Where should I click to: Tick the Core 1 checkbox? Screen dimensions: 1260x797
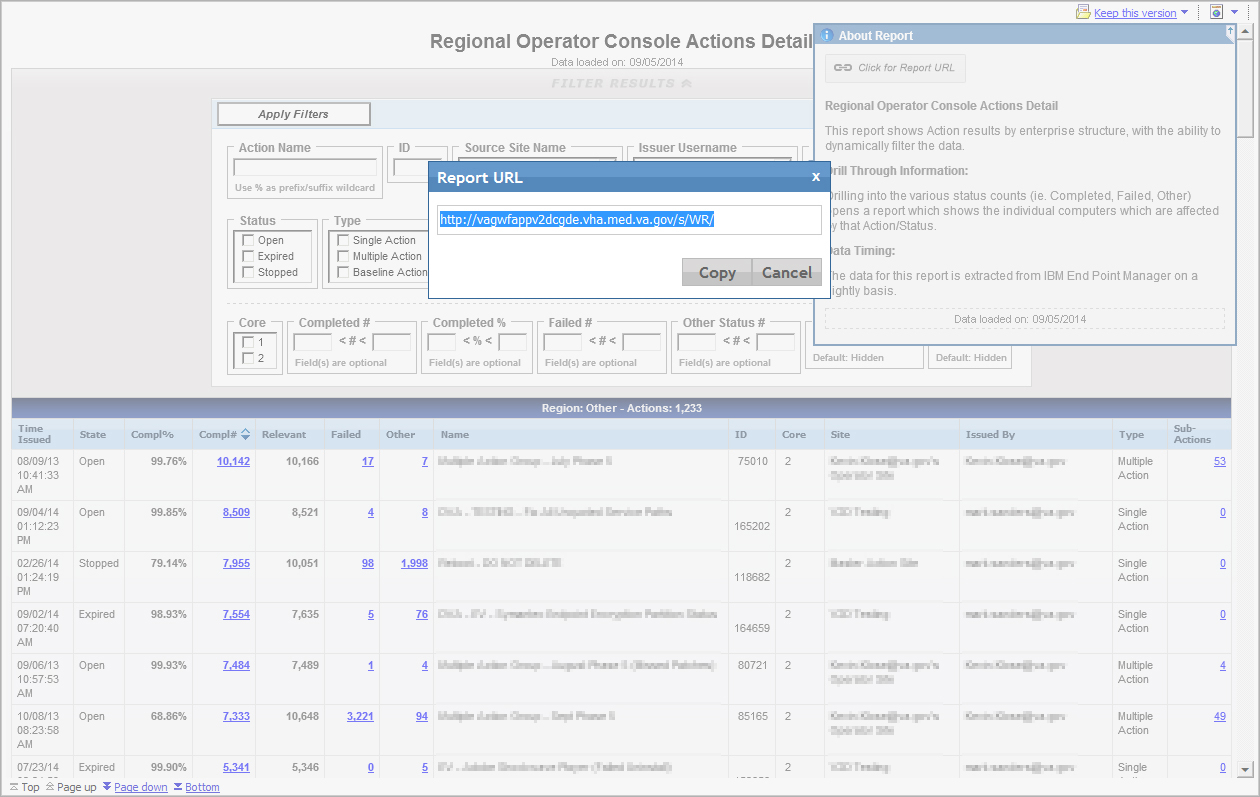[248, 342]
